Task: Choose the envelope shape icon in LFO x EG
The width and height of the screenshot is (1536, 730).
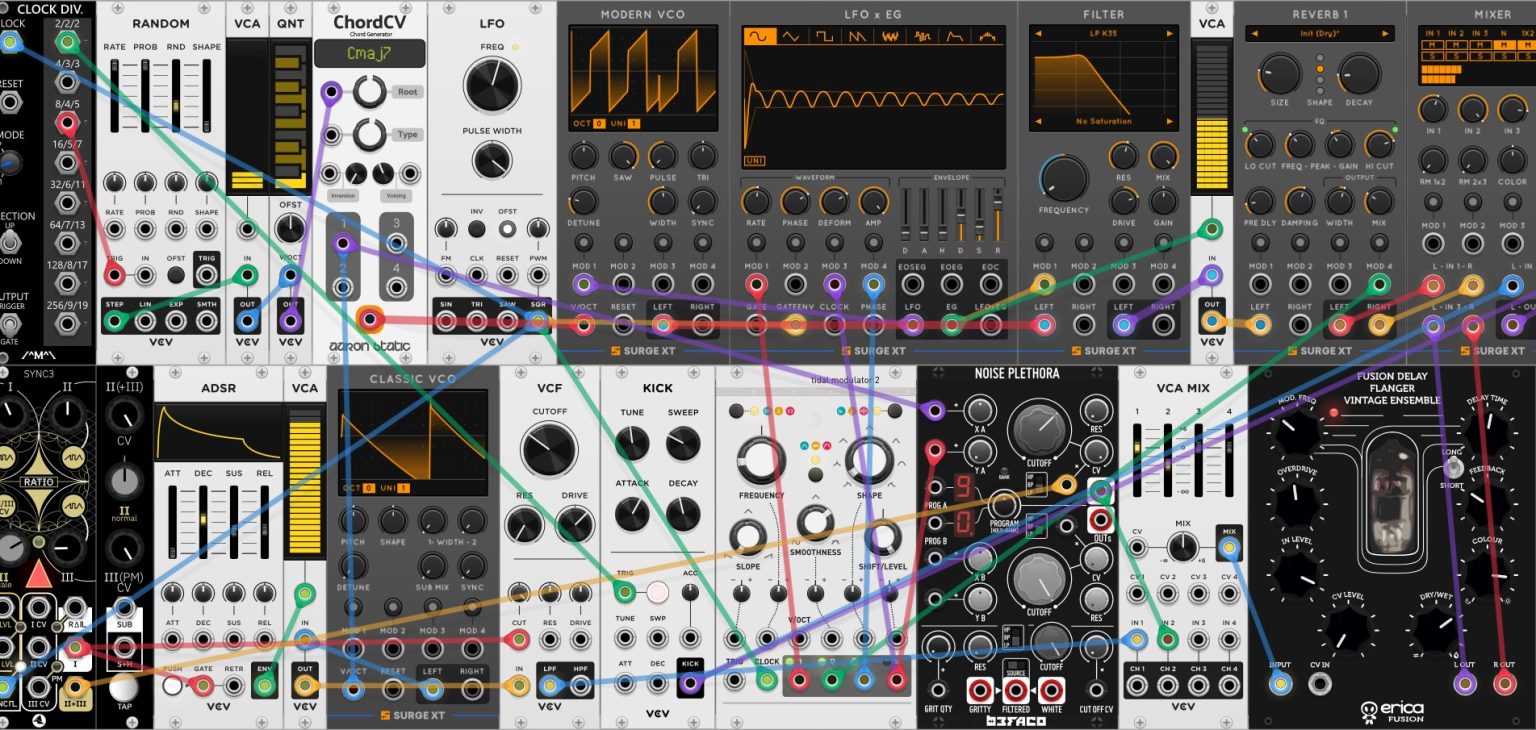Action: tap(955, 36)
